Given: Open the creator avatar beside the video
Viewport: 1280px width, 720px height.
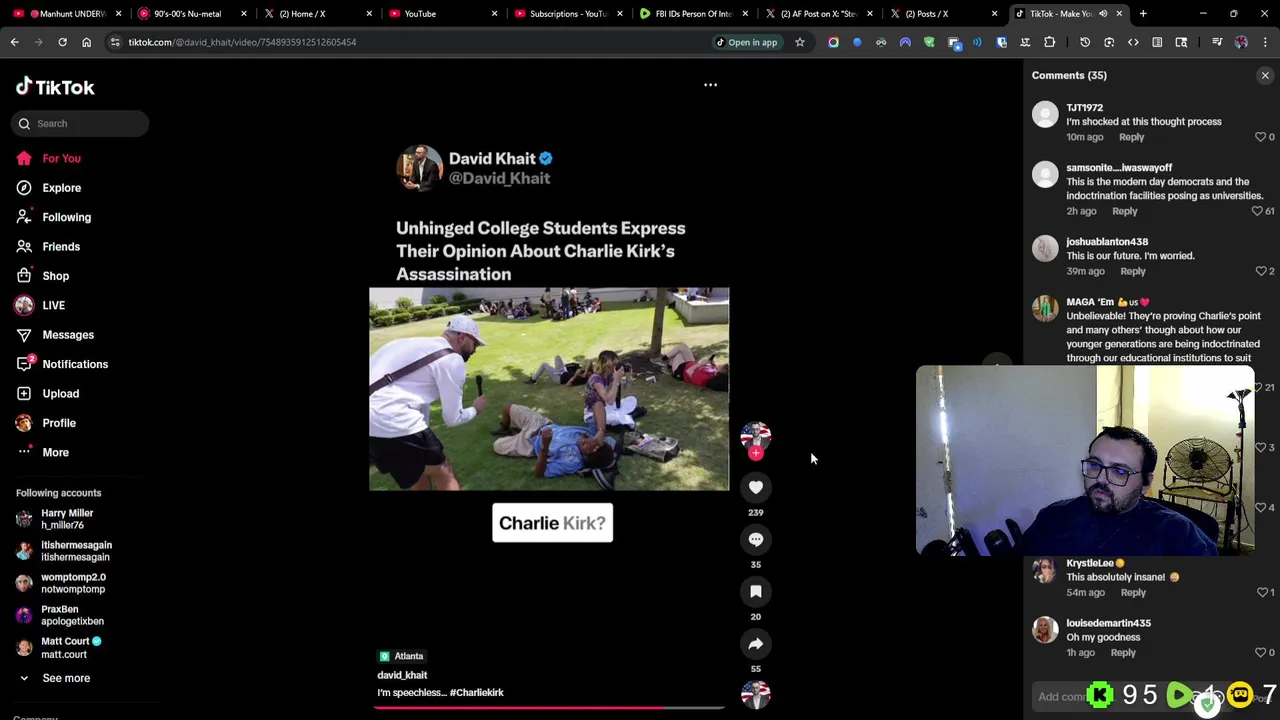Looking at the screenshot, I should tap(756, 435).
